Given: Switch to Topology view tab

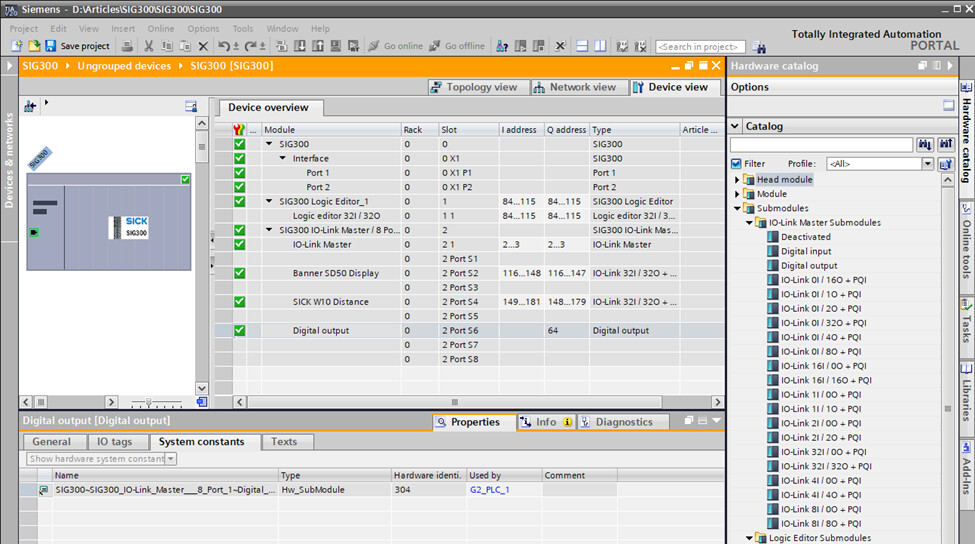Looking at the screenshot, I should [x=479, y=87].
